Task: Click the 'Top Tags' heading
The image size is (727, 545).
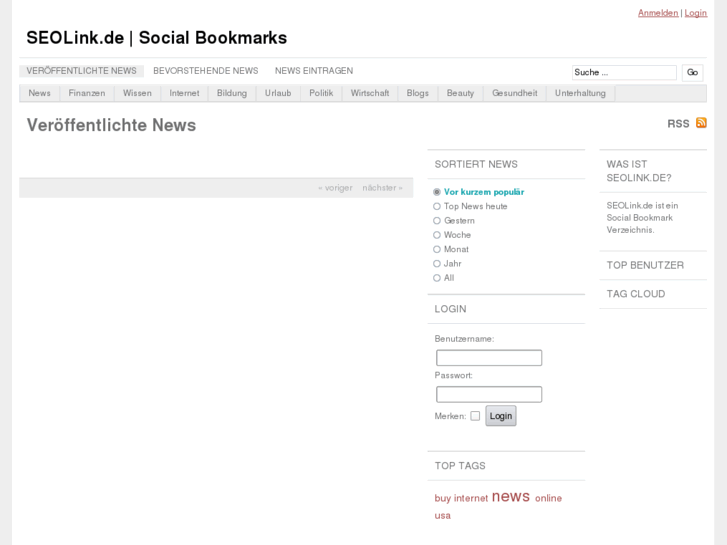Action: [x=460, y=466]
